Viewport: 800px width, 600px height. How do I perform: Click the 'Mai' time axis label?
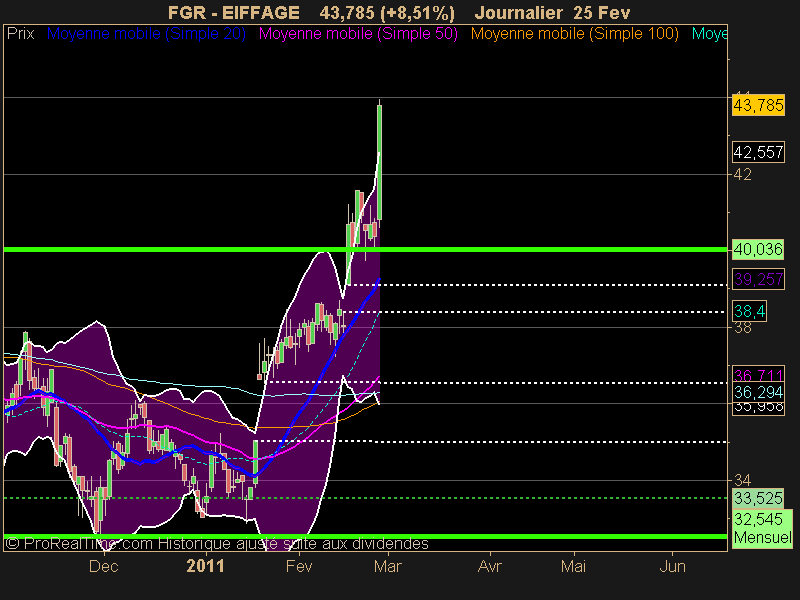573,566
